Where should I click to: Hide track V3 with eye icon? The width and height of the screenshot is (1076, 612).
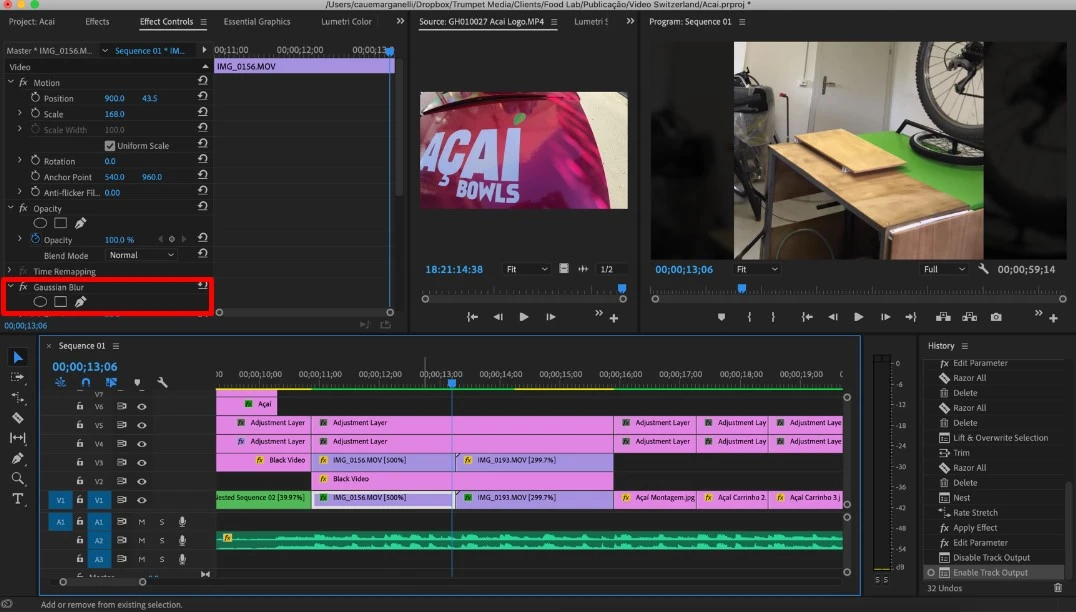[x=142, y=462]
